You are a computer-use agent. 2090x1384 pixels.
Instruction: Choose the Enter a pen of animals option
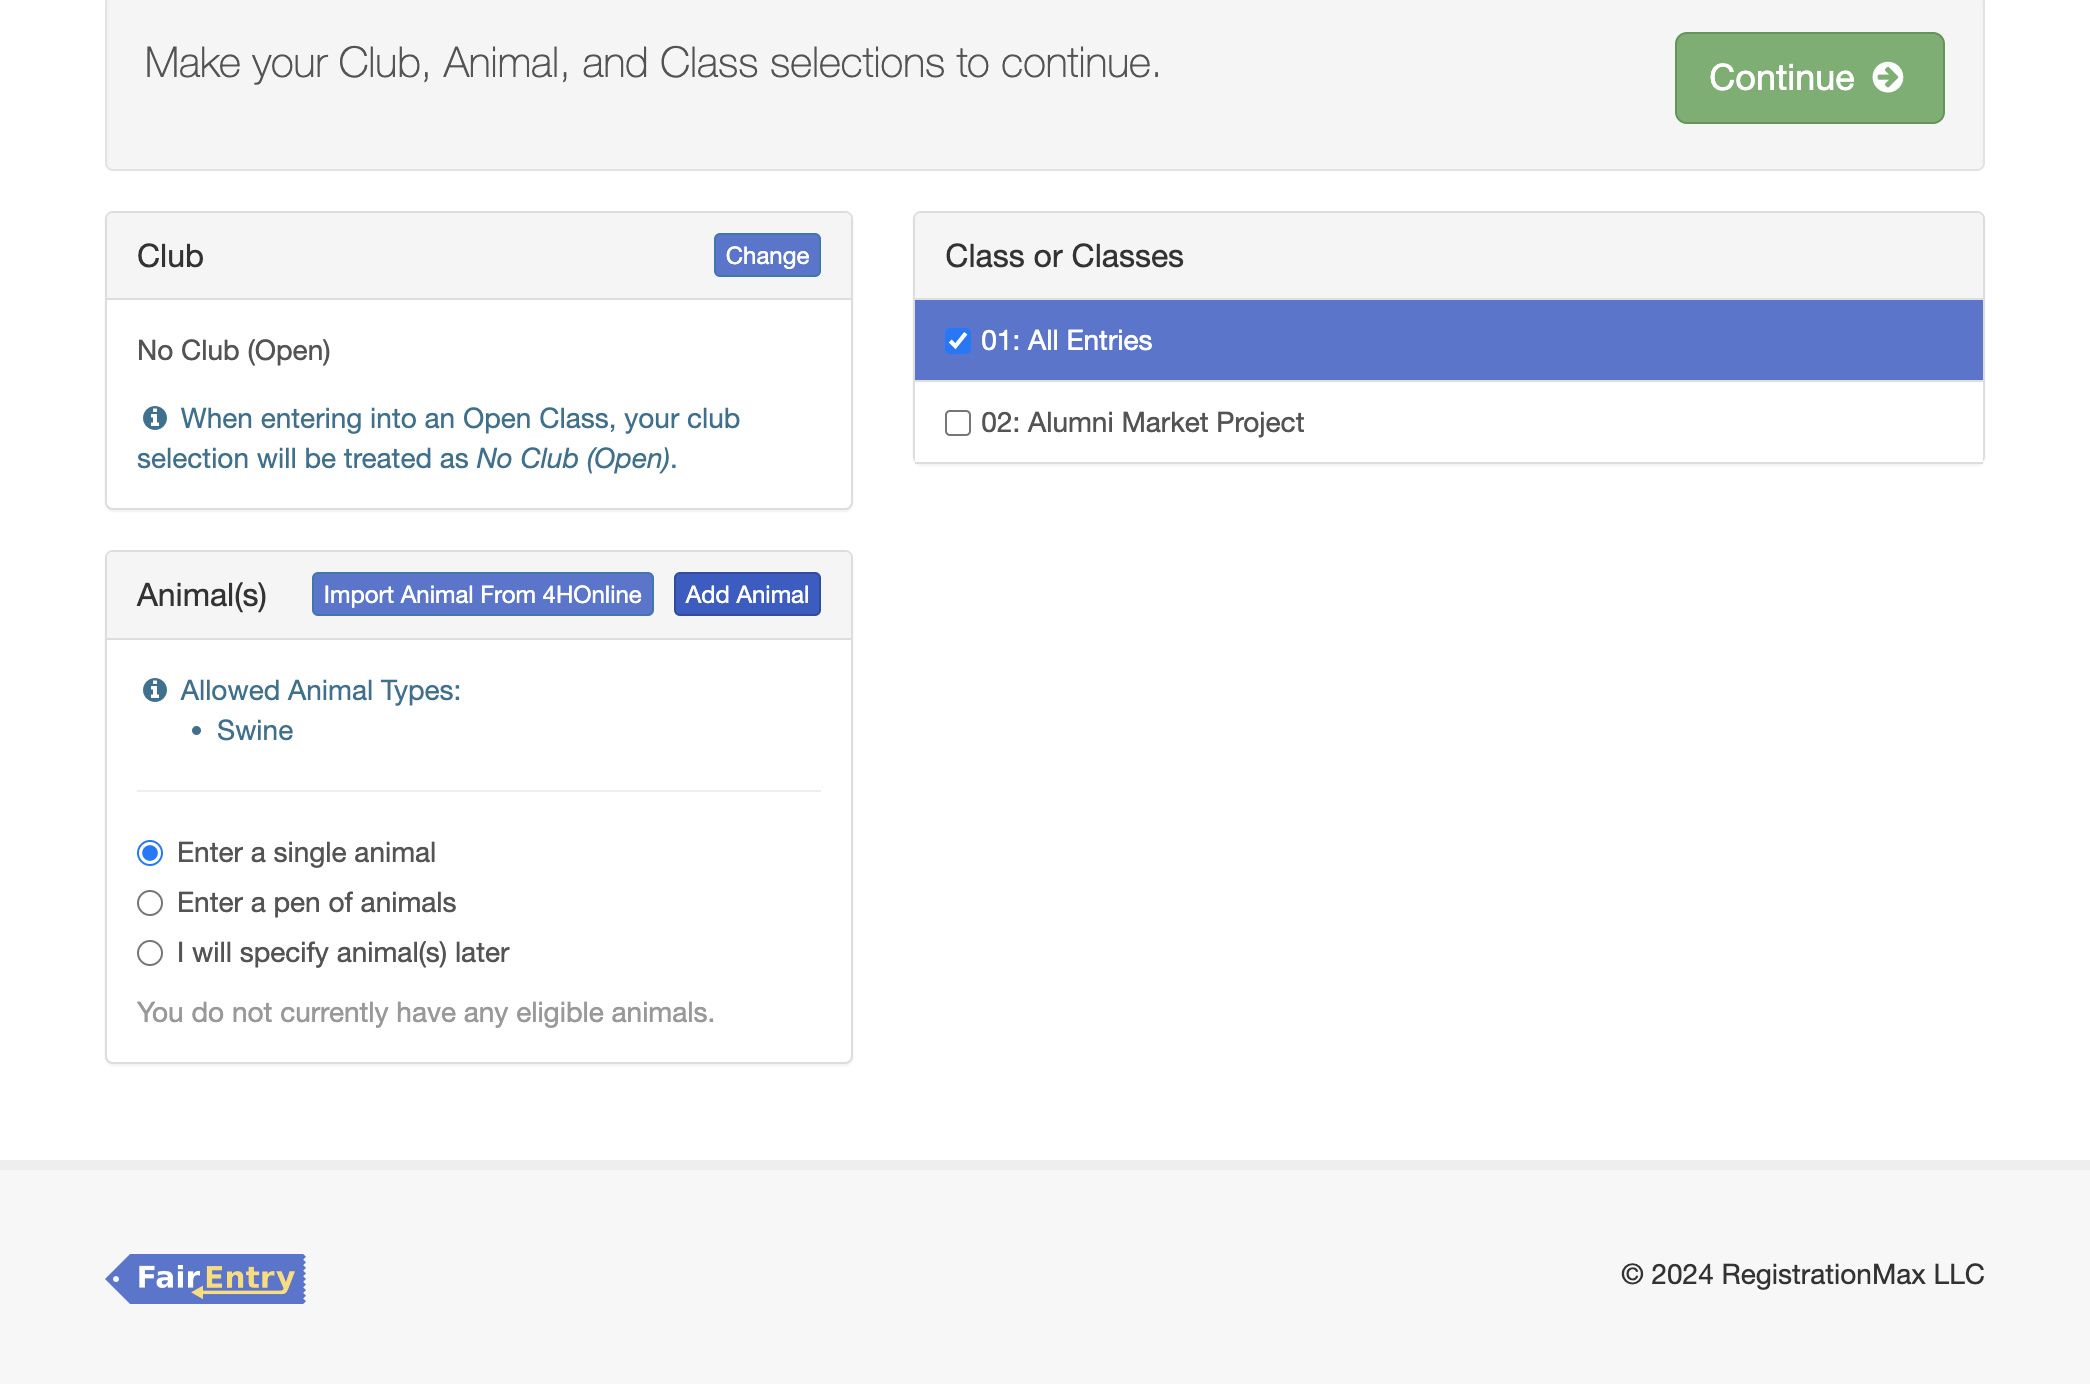pyautogui.click(x=150, y=903)
